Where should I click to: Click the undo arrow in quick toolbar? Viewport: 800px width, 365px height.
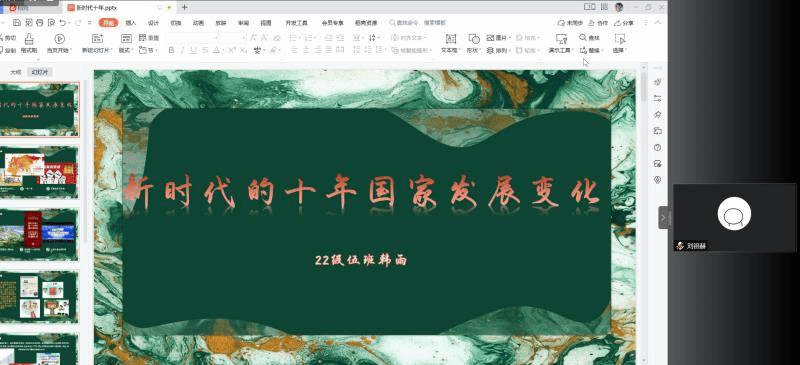(x=62, y=23)
